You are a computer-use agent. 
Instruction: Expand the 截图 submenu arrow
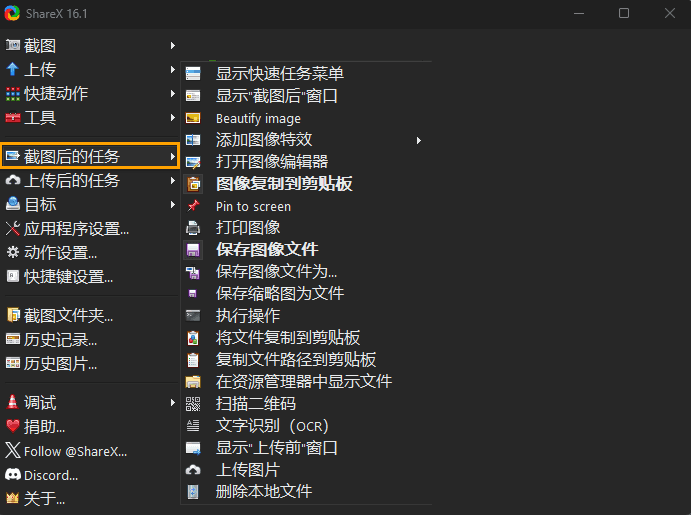click(173, 45)
